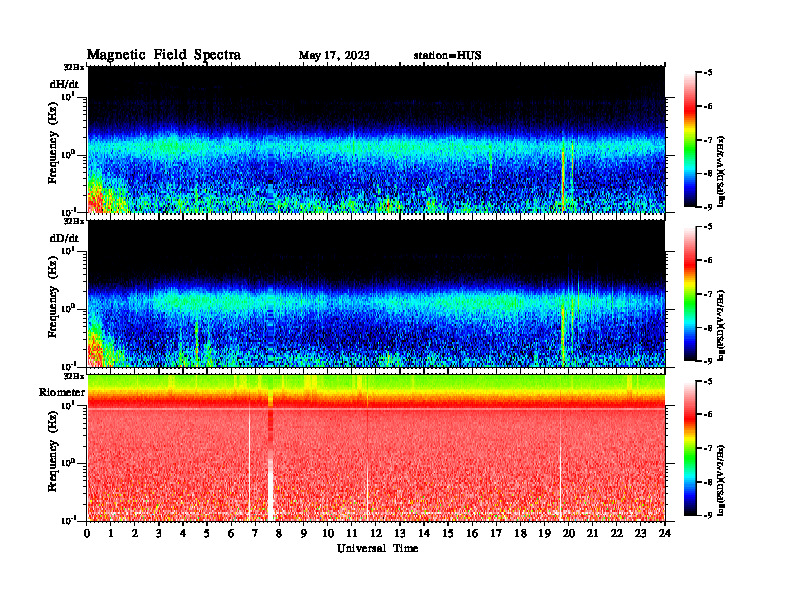The image size is (792, 612).
Task: Click hour "10" on the Universal Time axis
Action: [x=328, y=533]
